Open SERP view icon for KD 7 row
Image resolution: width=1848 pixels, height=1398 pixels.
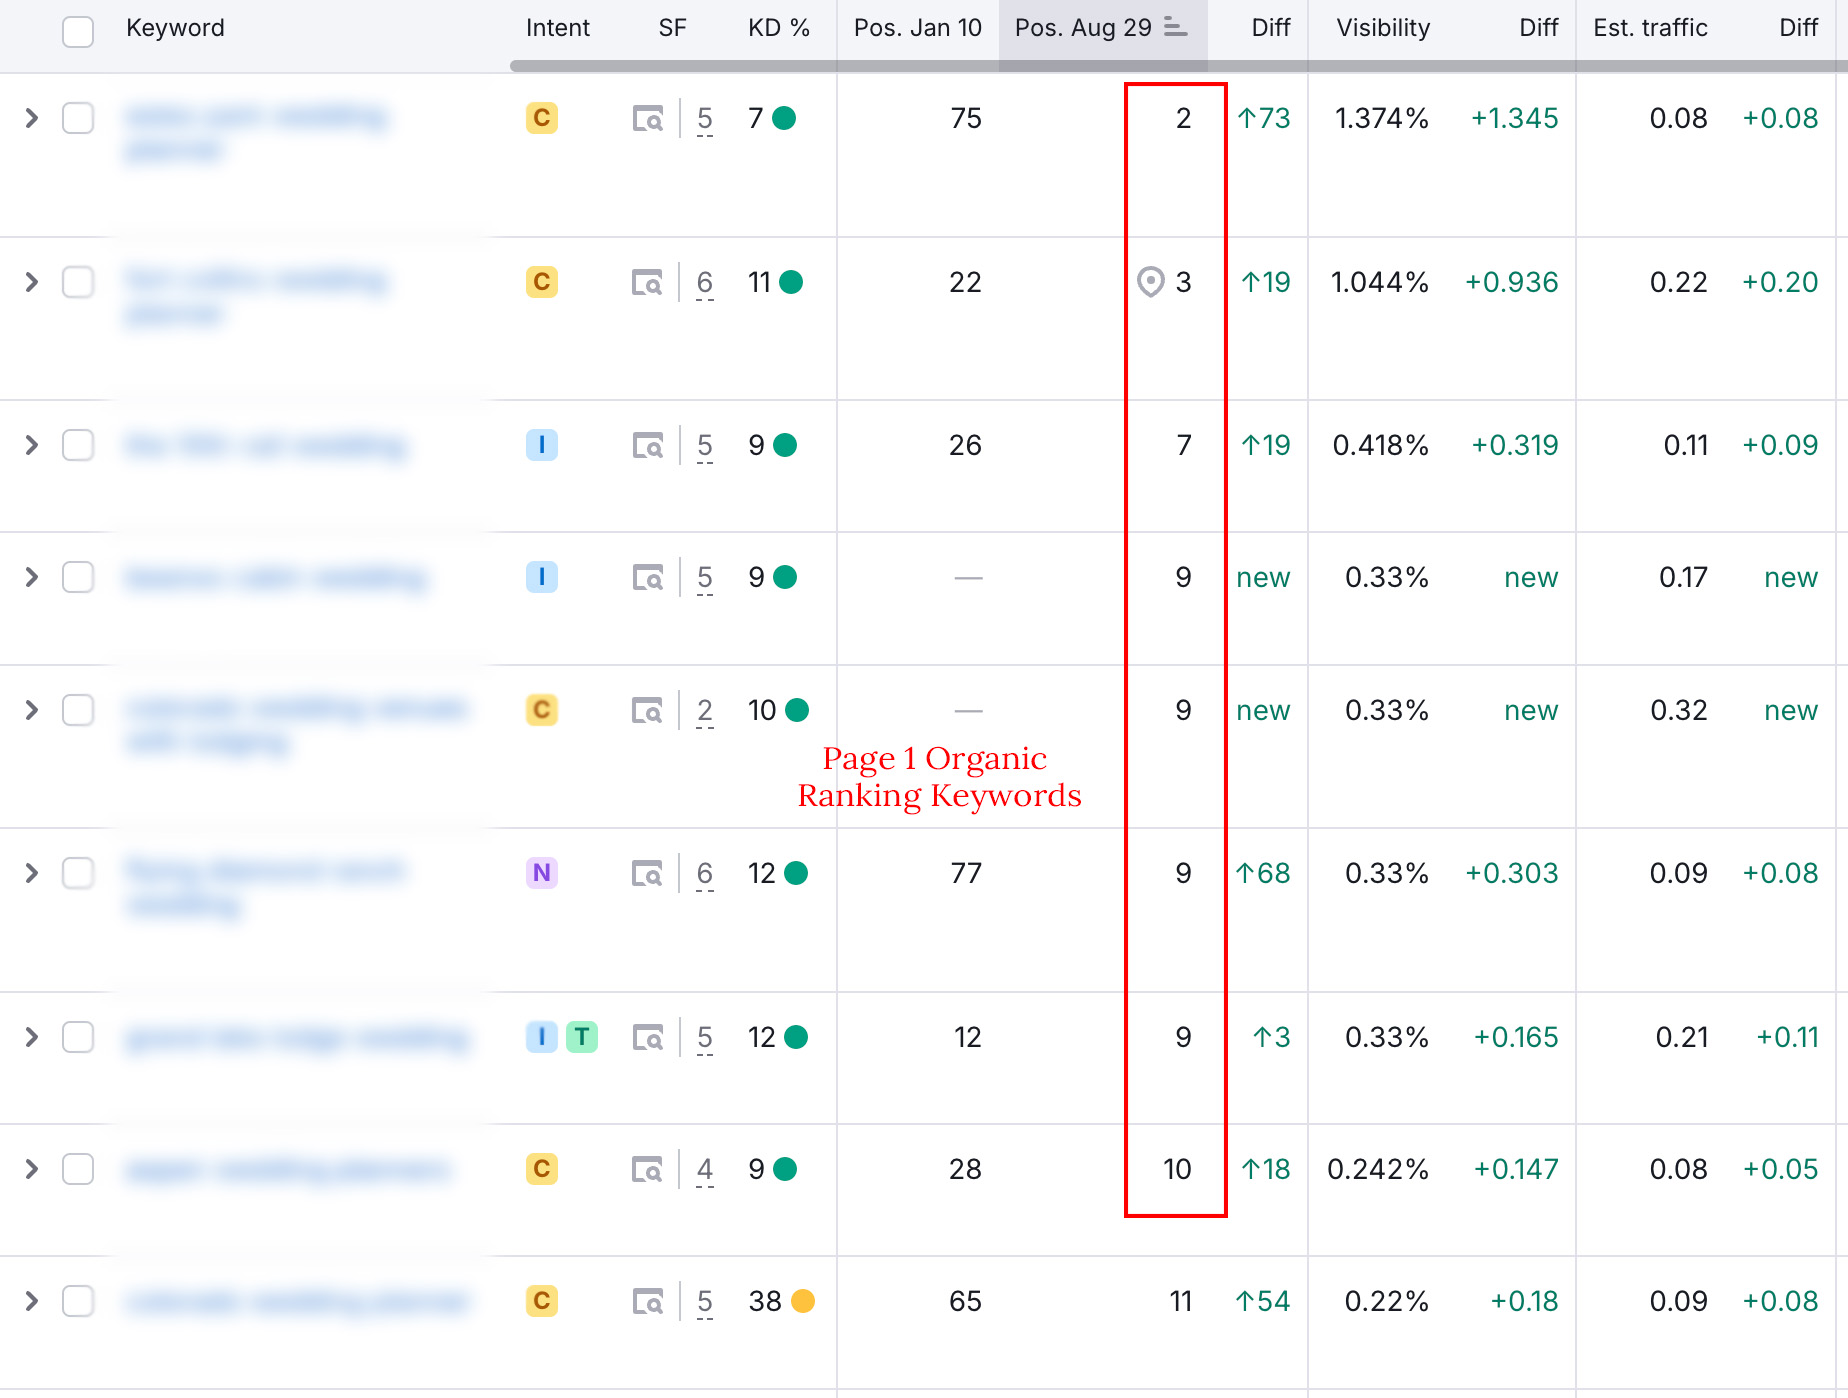(x=648, y=119)
